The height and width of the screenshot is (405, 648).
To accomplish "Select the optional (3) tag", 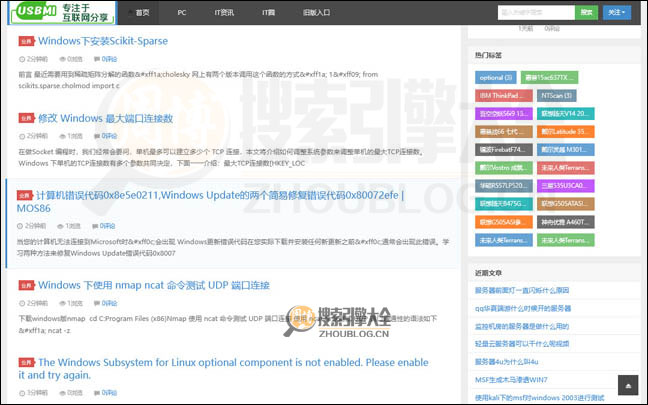I will click(496, 77).
